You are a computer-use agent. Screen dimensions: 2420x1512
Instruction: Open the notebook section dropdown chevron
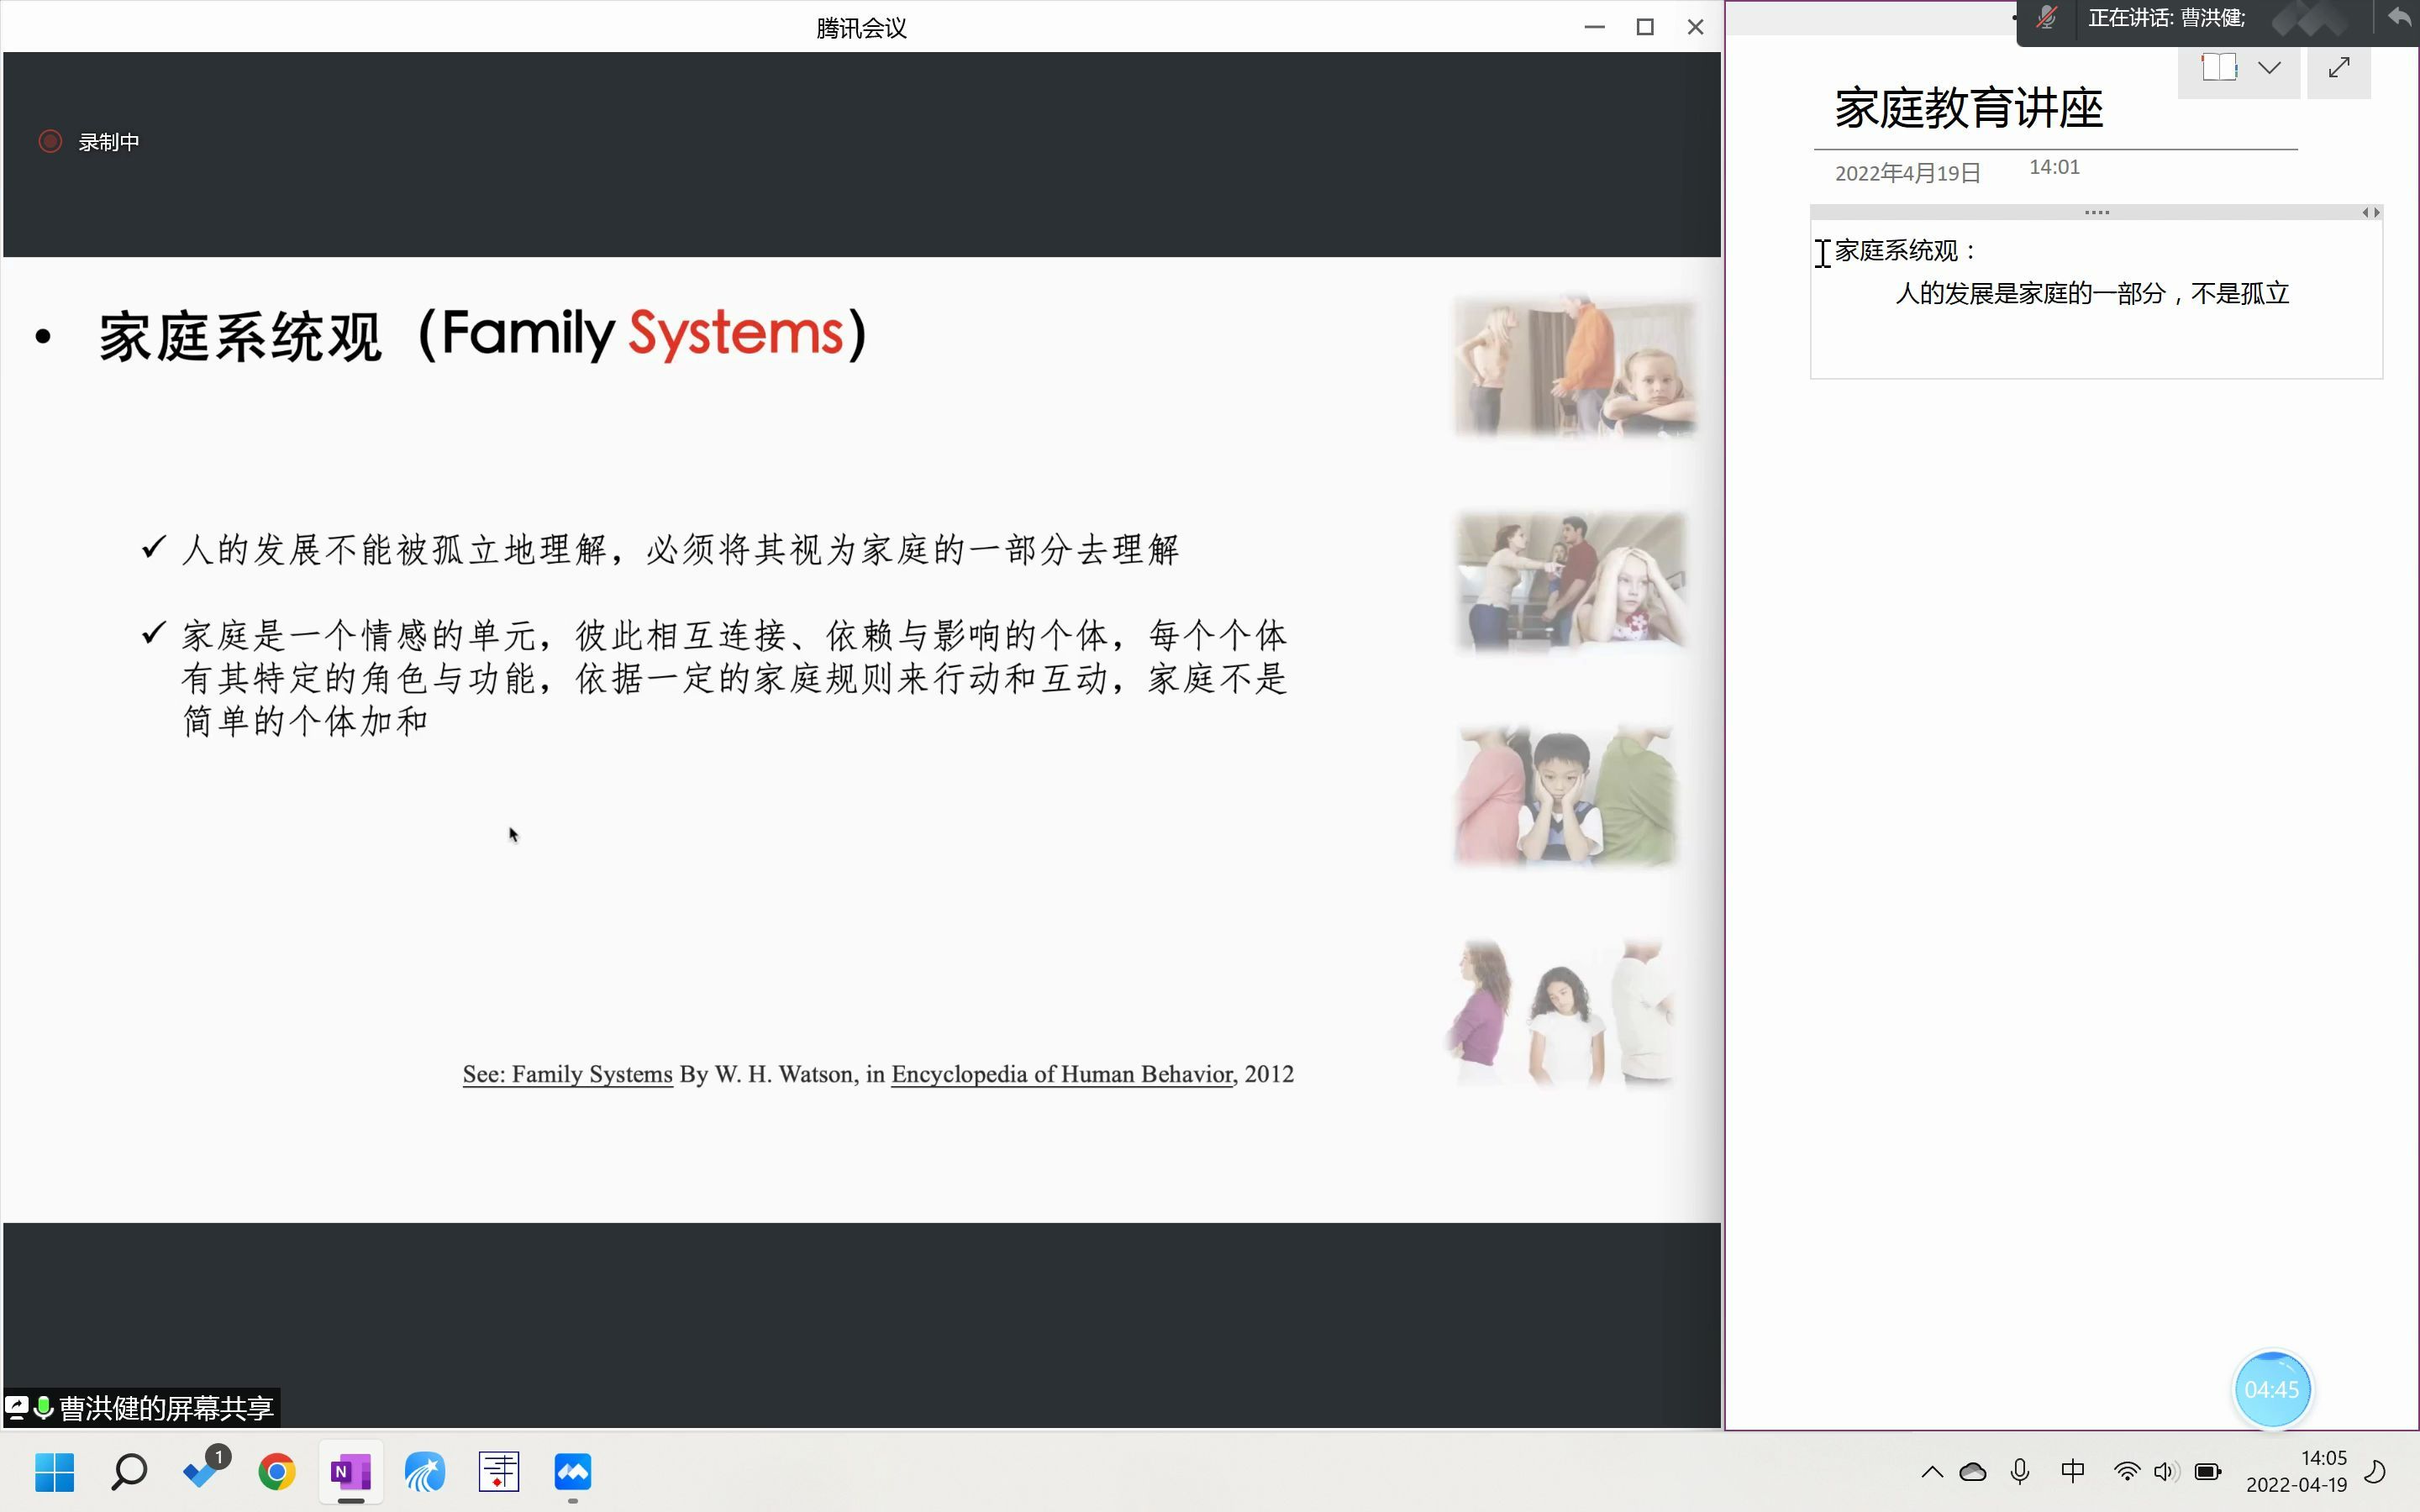tap(2270, 66)
